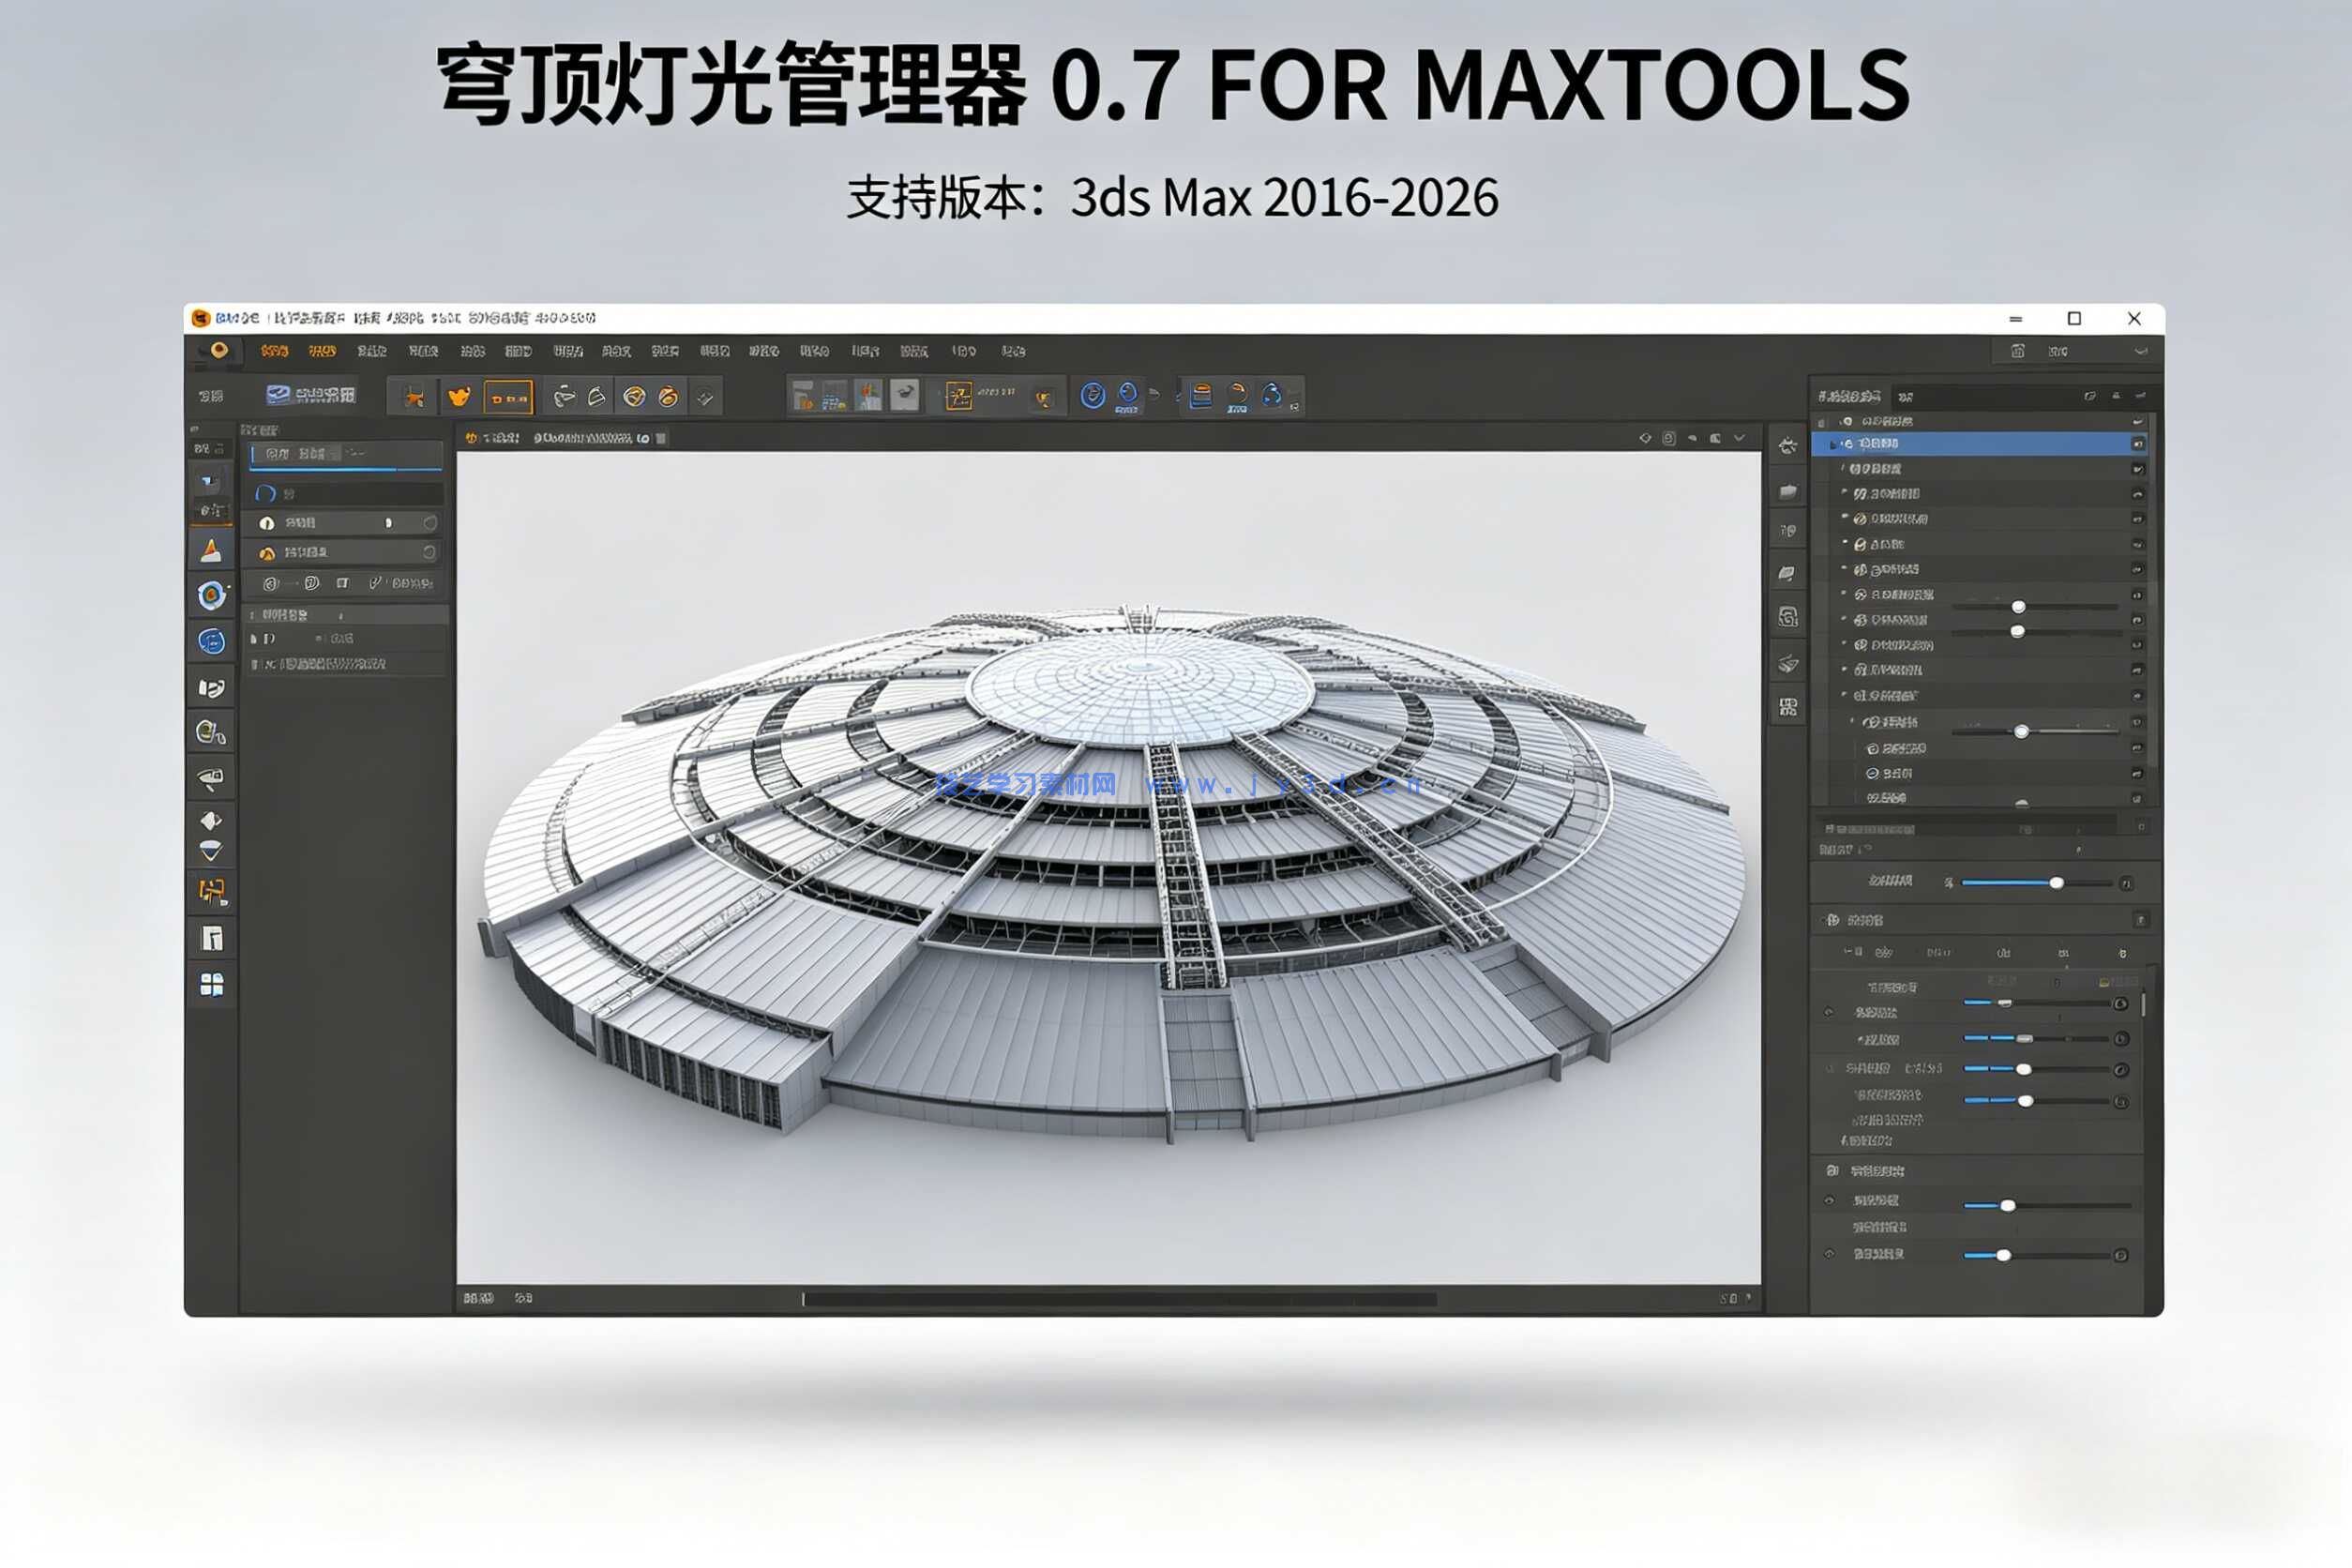Viewport: 2352px width, 1568px height.
Task: Select the blue ring with orange center tool
Action: pos(211,596)
